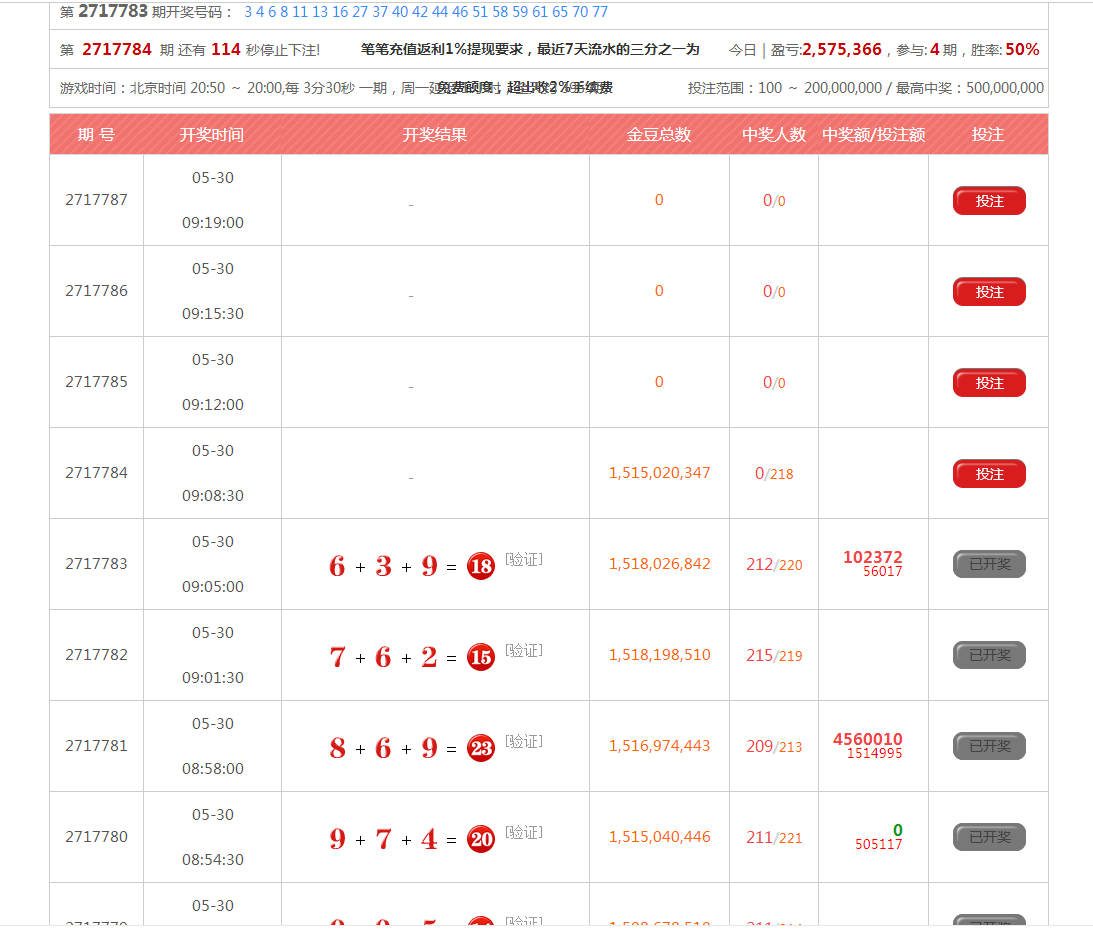This screenshot has width=1093, height=943.
Task: Click the red result ball 15
Action: point(481,658)
